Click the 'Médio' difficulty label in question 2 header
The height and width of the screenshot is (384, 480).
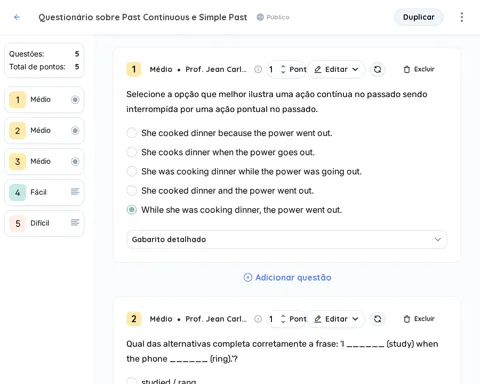pos(161,319)
